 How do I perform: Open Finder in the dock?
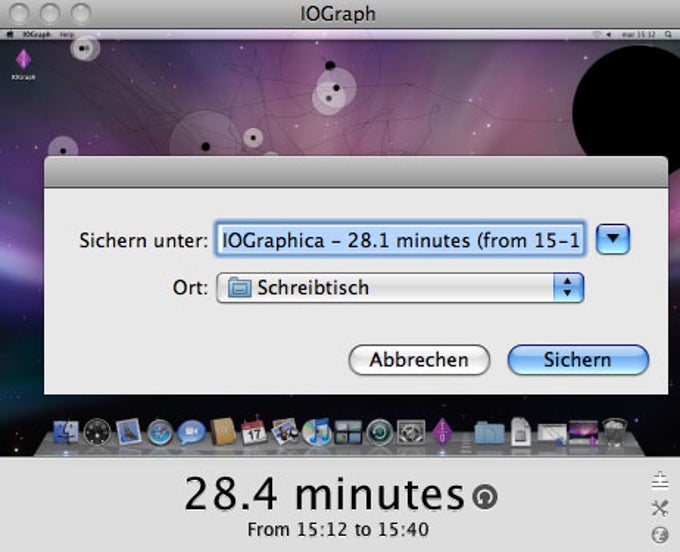click(66, 432)
